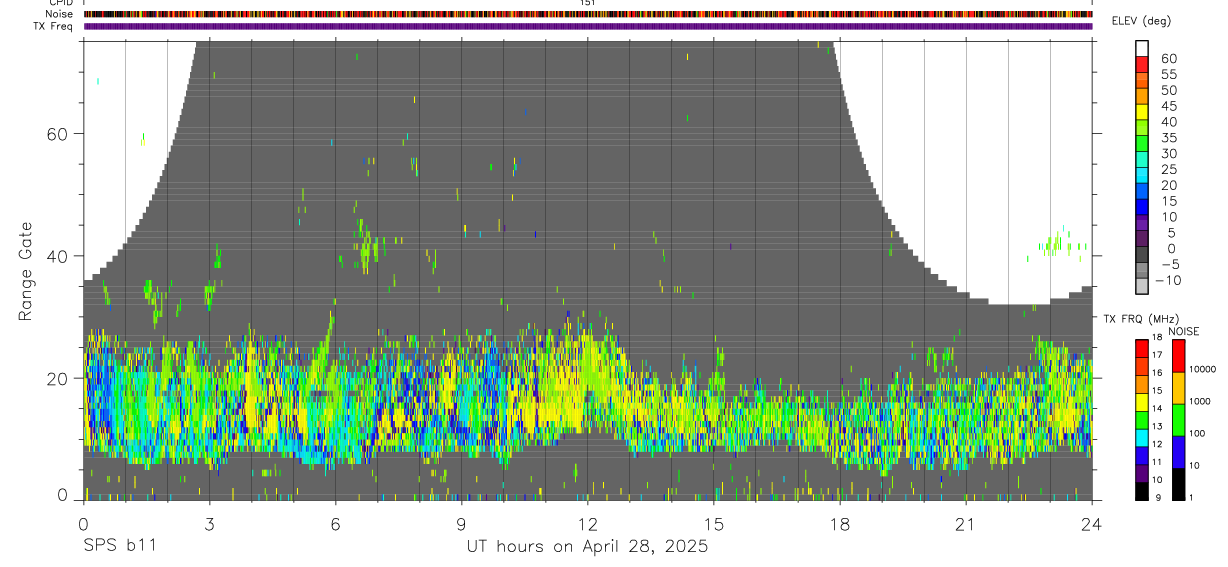Select the Range Gate axis label
This screenshot has width=1228, height=567.
coord(25,270)
